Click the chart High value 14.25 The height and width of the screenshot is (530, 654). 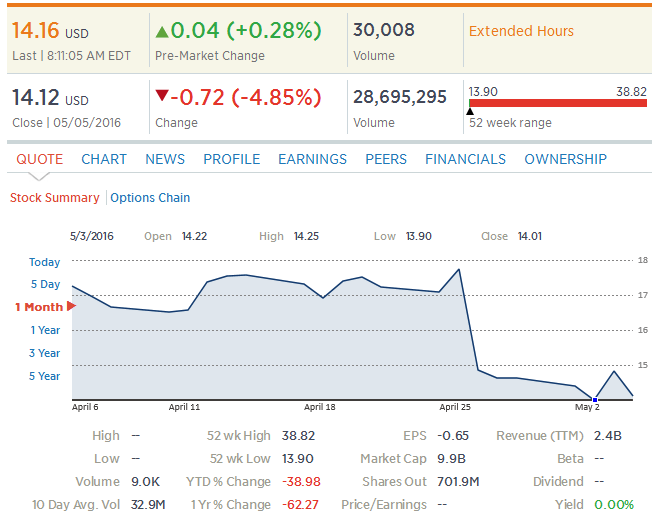[x=306, y=236]
